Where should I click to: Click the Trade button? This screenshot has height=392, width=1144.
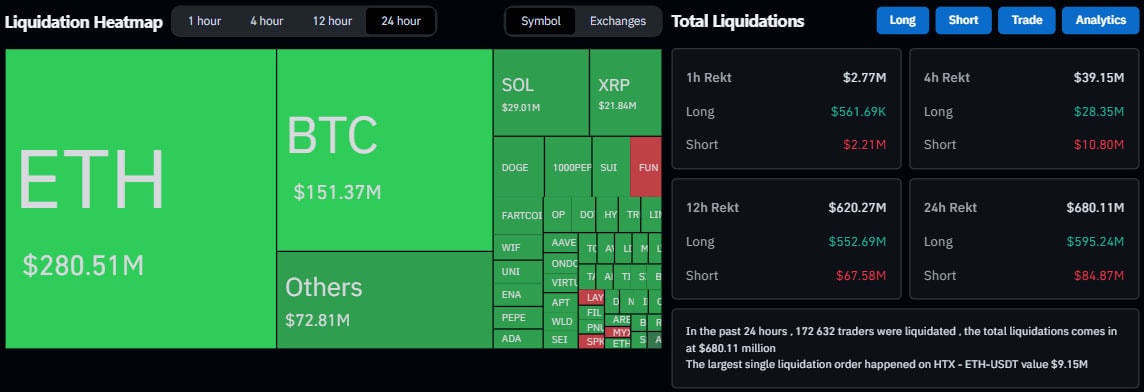tap(1027, 20)
